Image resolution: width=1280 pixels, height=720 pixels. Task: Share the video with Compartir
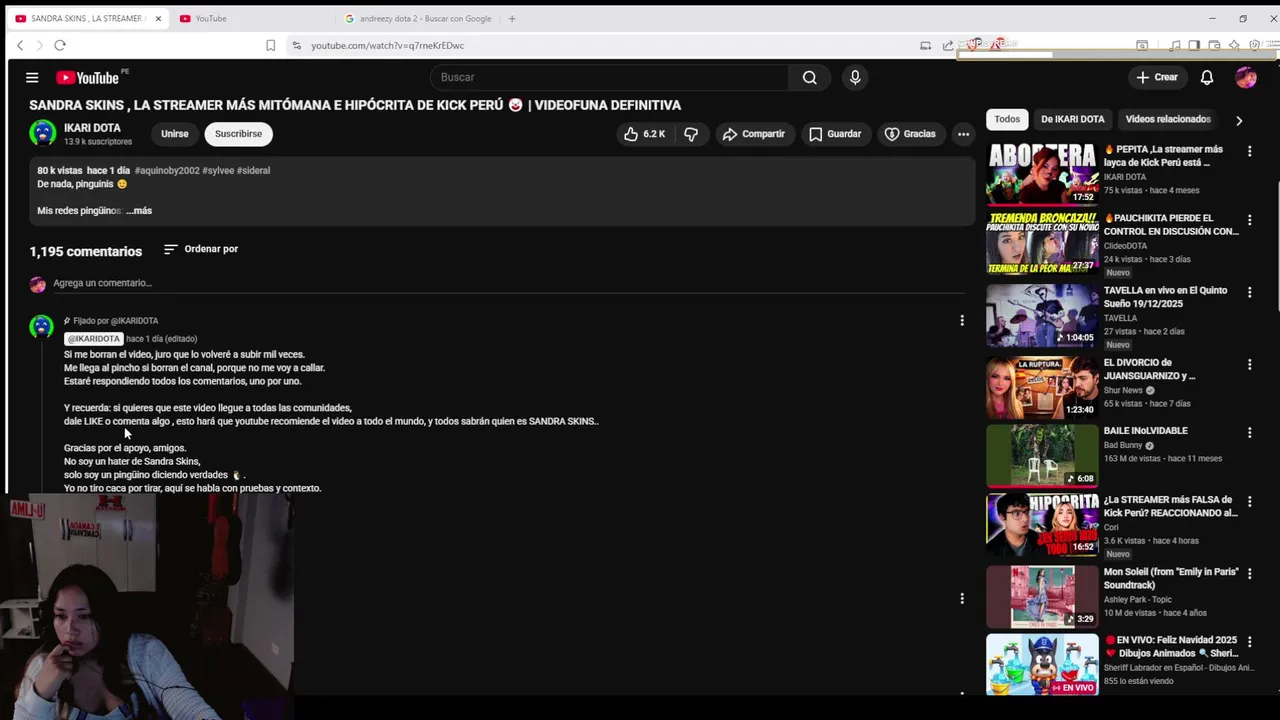coord(754,134)
